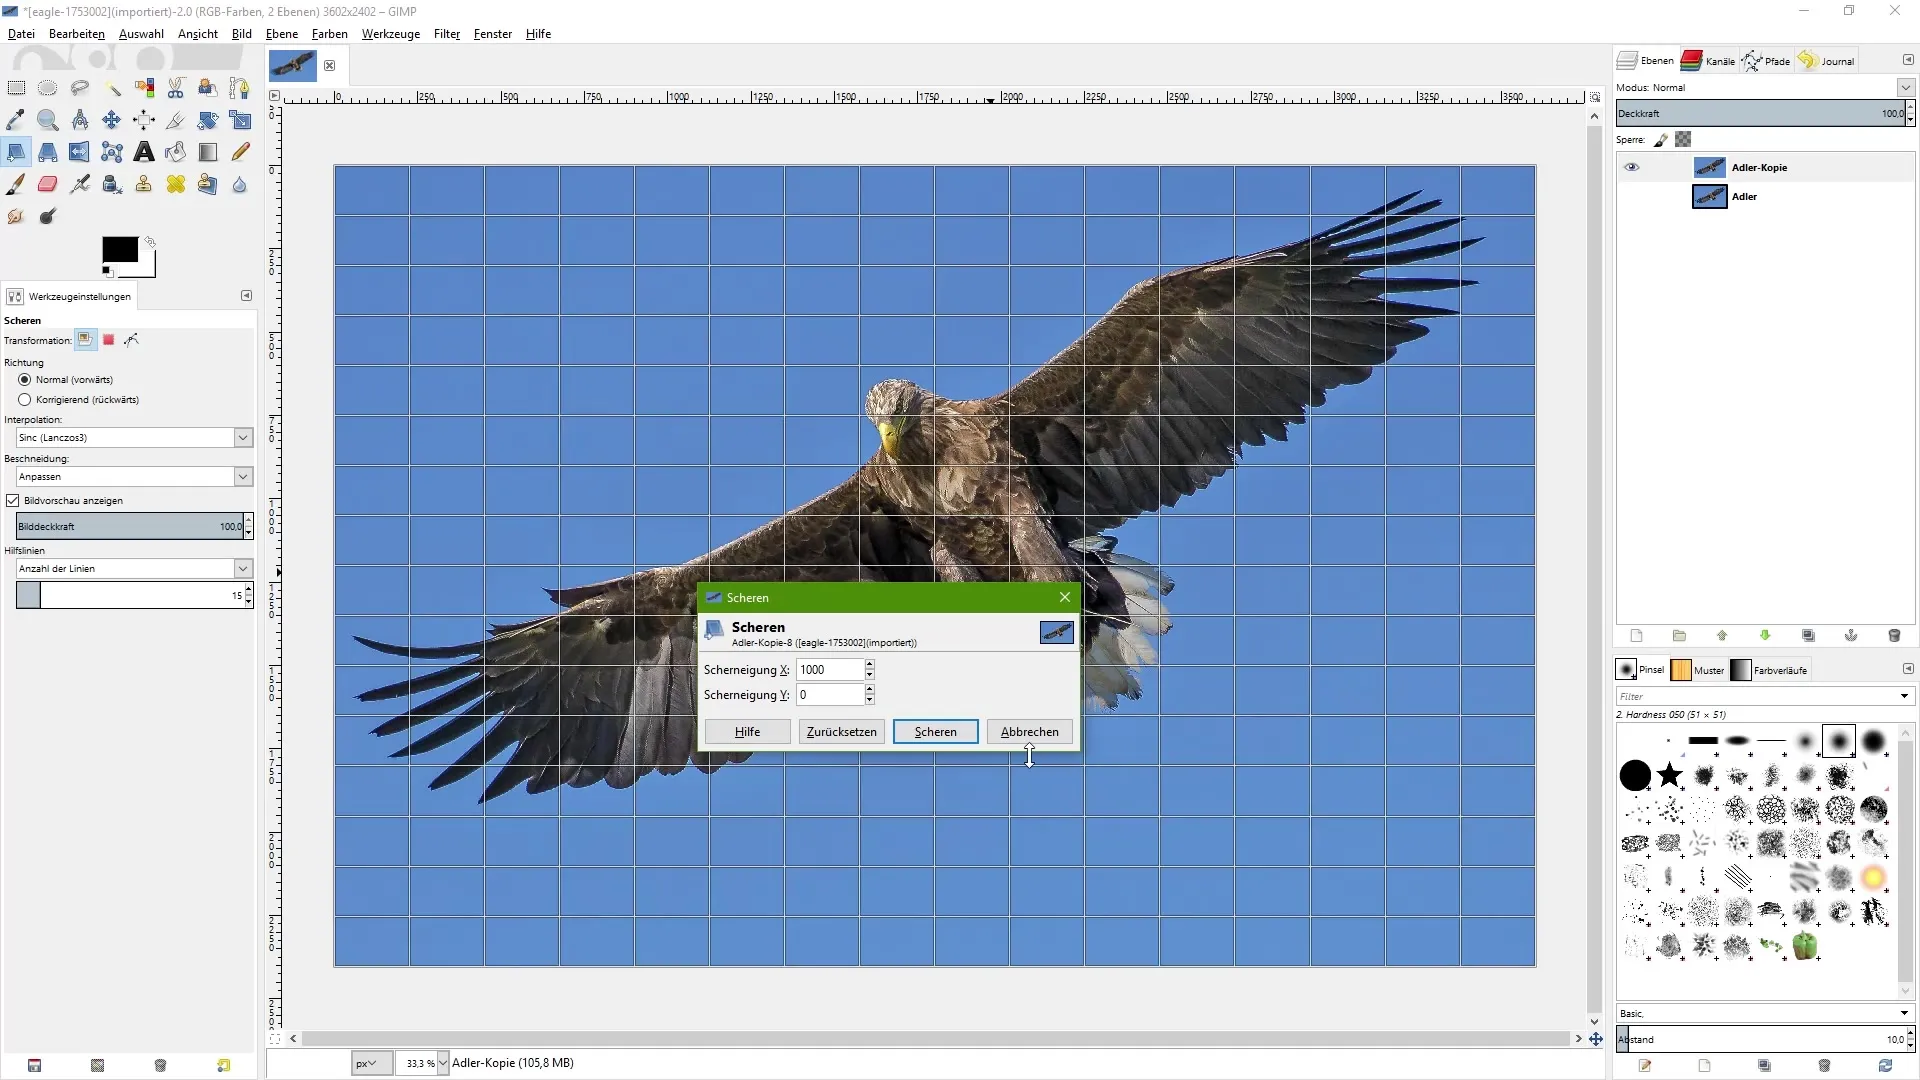This screenshot has height=1080, width=1920.
Task: Switch to the Farbverläufe tab
Action: tap(1770, 670)
